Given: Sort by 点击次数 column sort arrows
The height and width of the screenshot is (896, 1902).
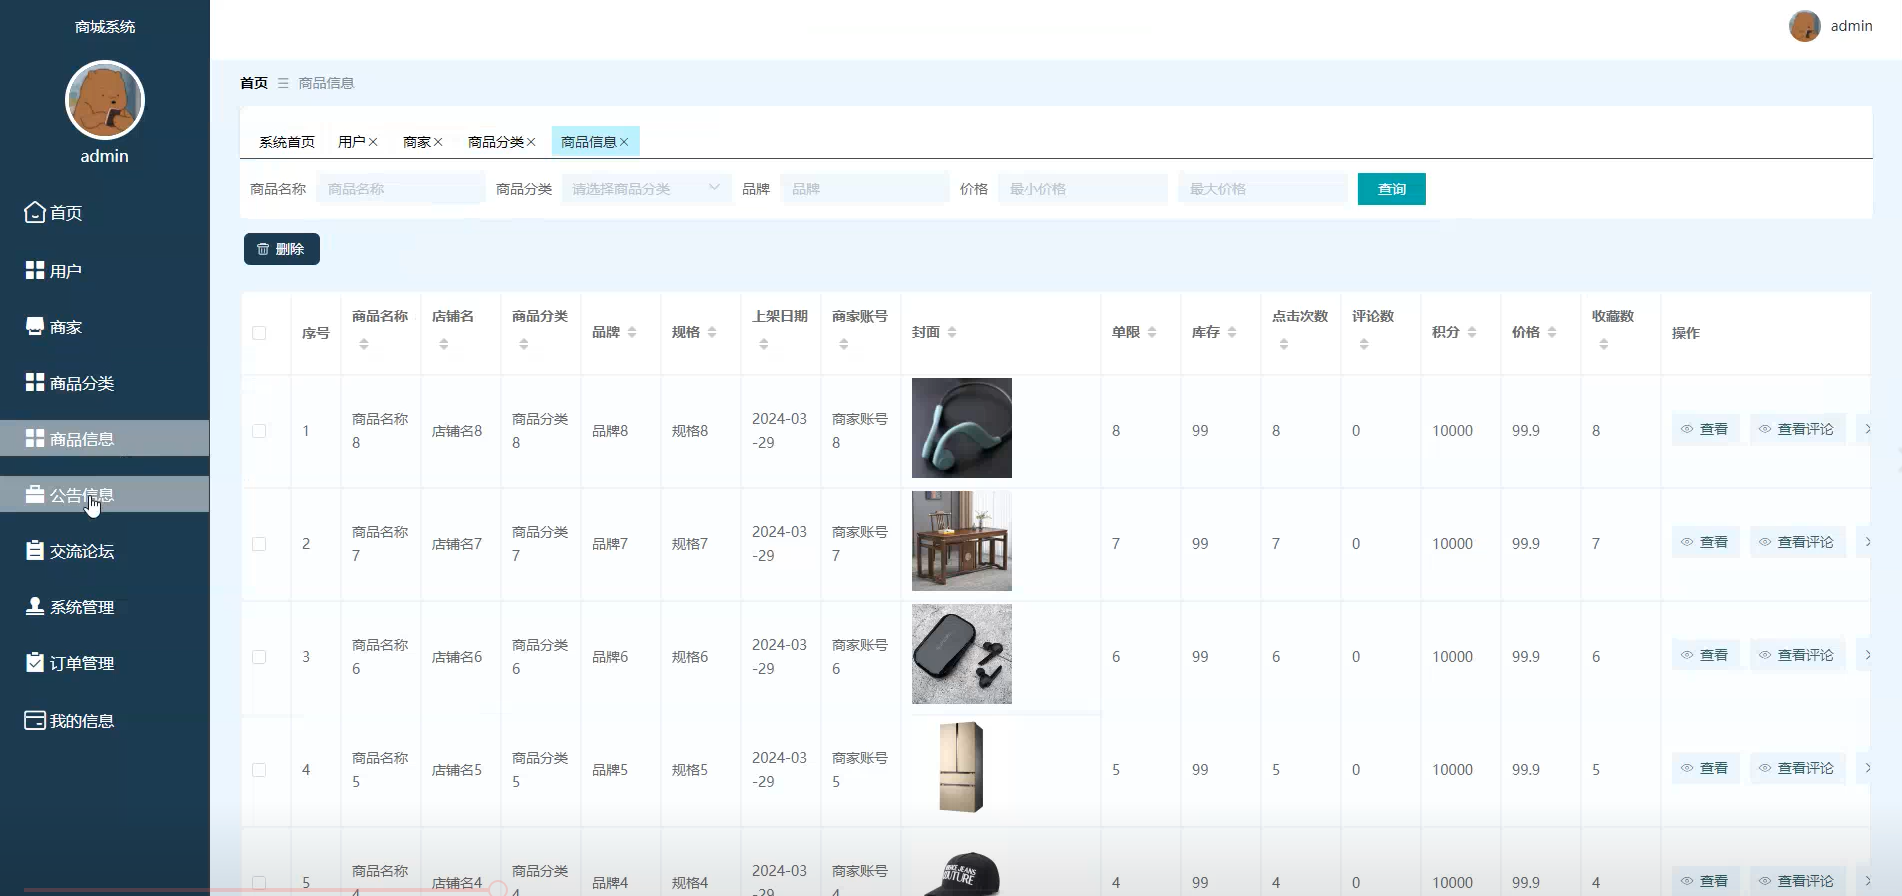Looking at the screenshot, I should (x=1284, y=344).
